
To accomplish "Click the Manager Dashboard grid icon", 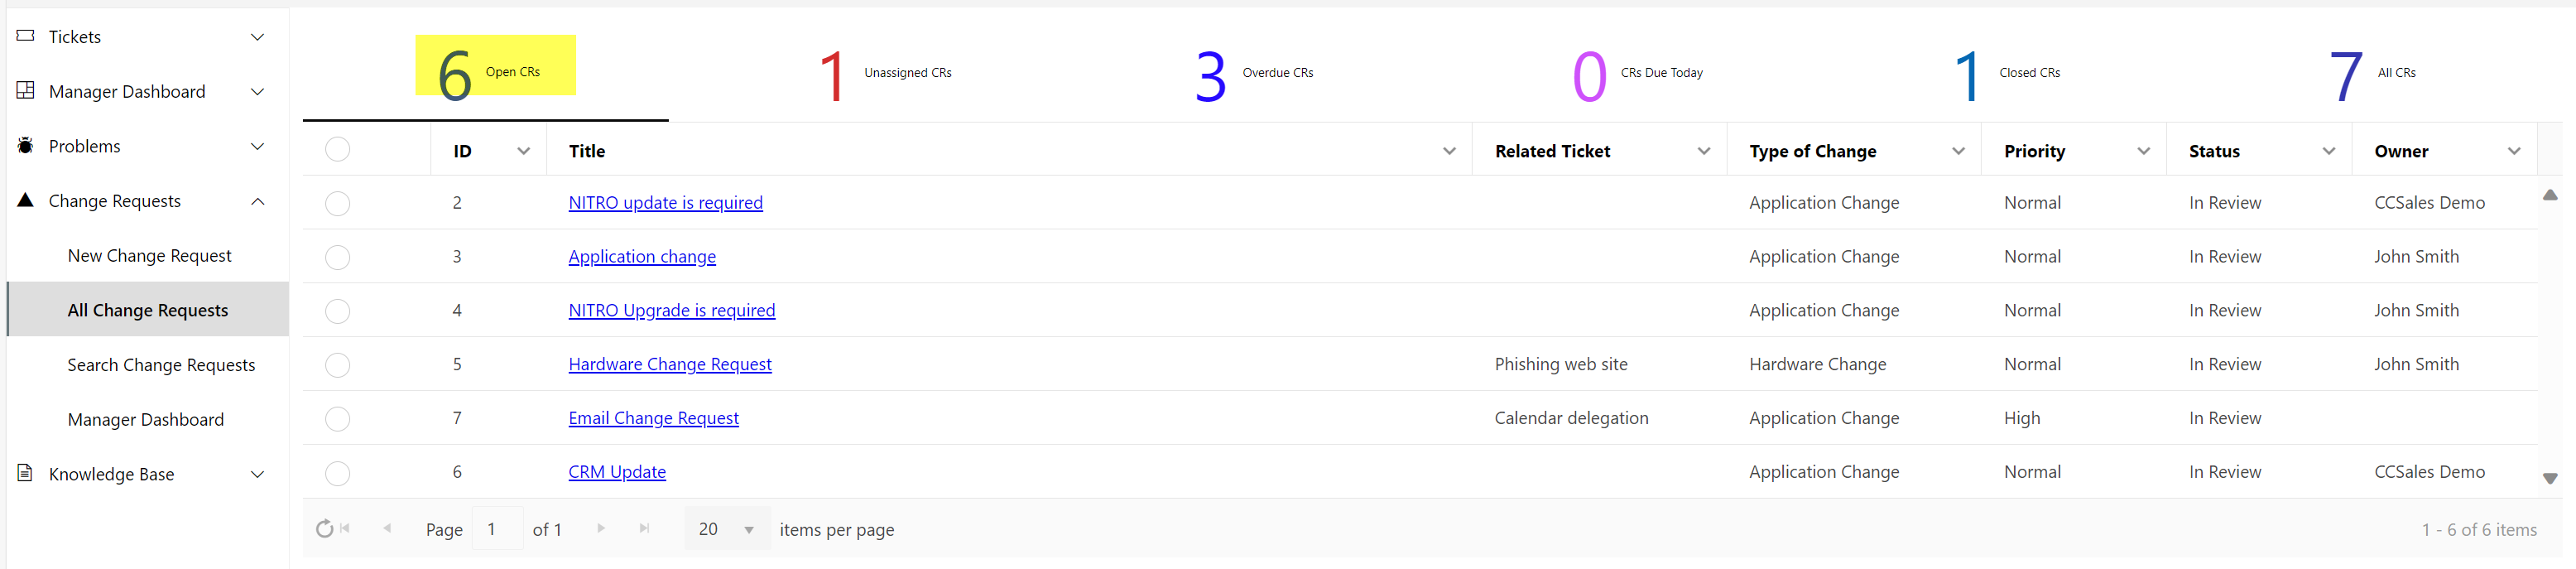I will point(26,91).
